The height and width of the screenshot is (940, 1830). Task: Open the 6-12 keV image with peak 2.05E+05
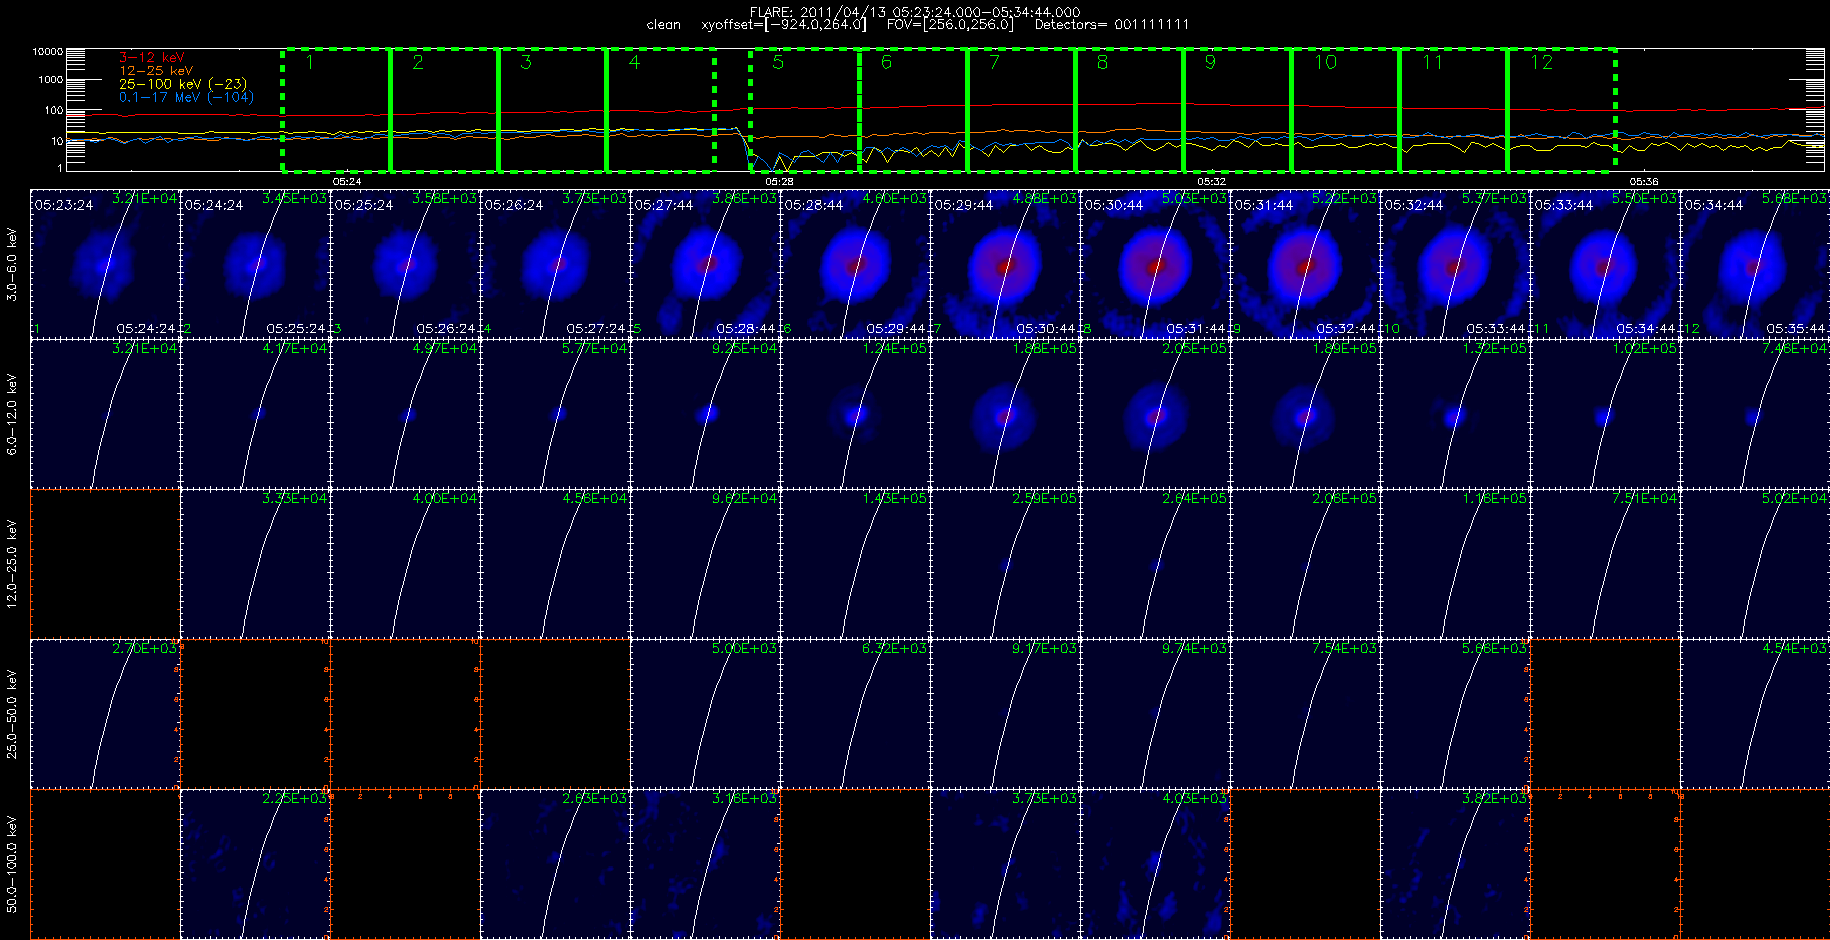coord(1155,414)
